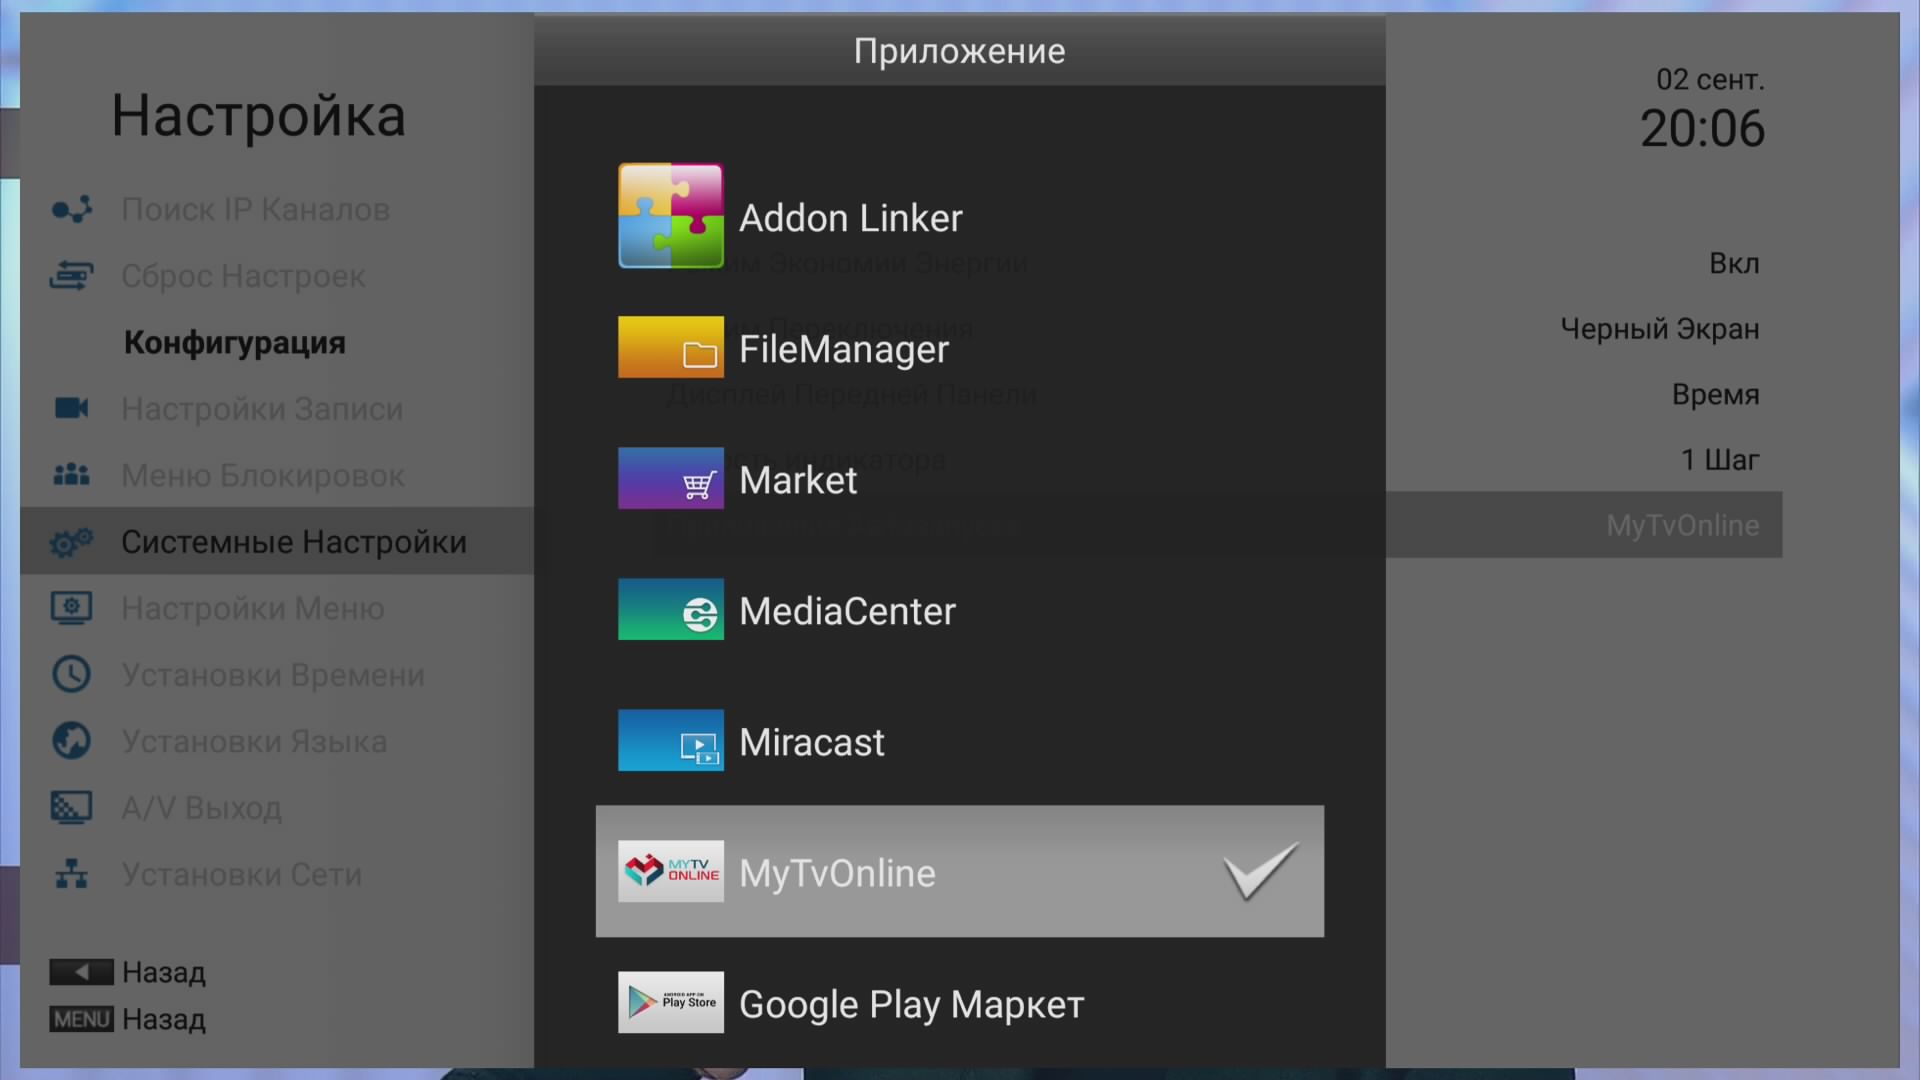Click the network settings icon
The width and height of the screenshot is (1920, 1080).
tap(71, 874)
